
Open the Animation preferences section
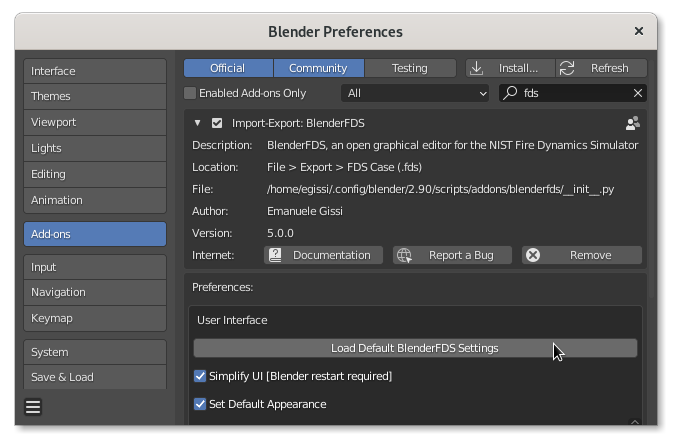(95, 200)
